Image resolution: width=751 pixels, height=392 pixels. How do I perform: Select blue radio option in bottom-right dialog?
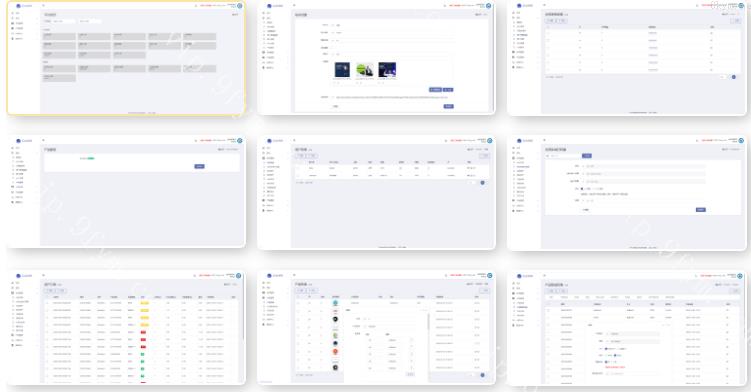[606, 349]
